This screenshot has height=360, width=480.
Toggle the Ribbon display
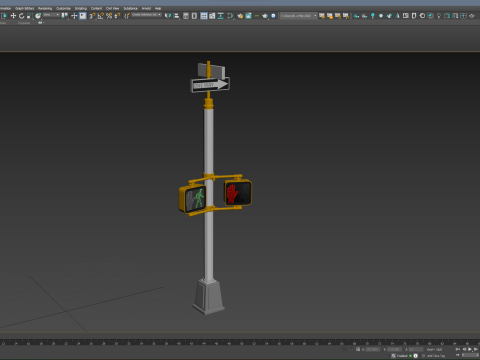pos(204,16)
